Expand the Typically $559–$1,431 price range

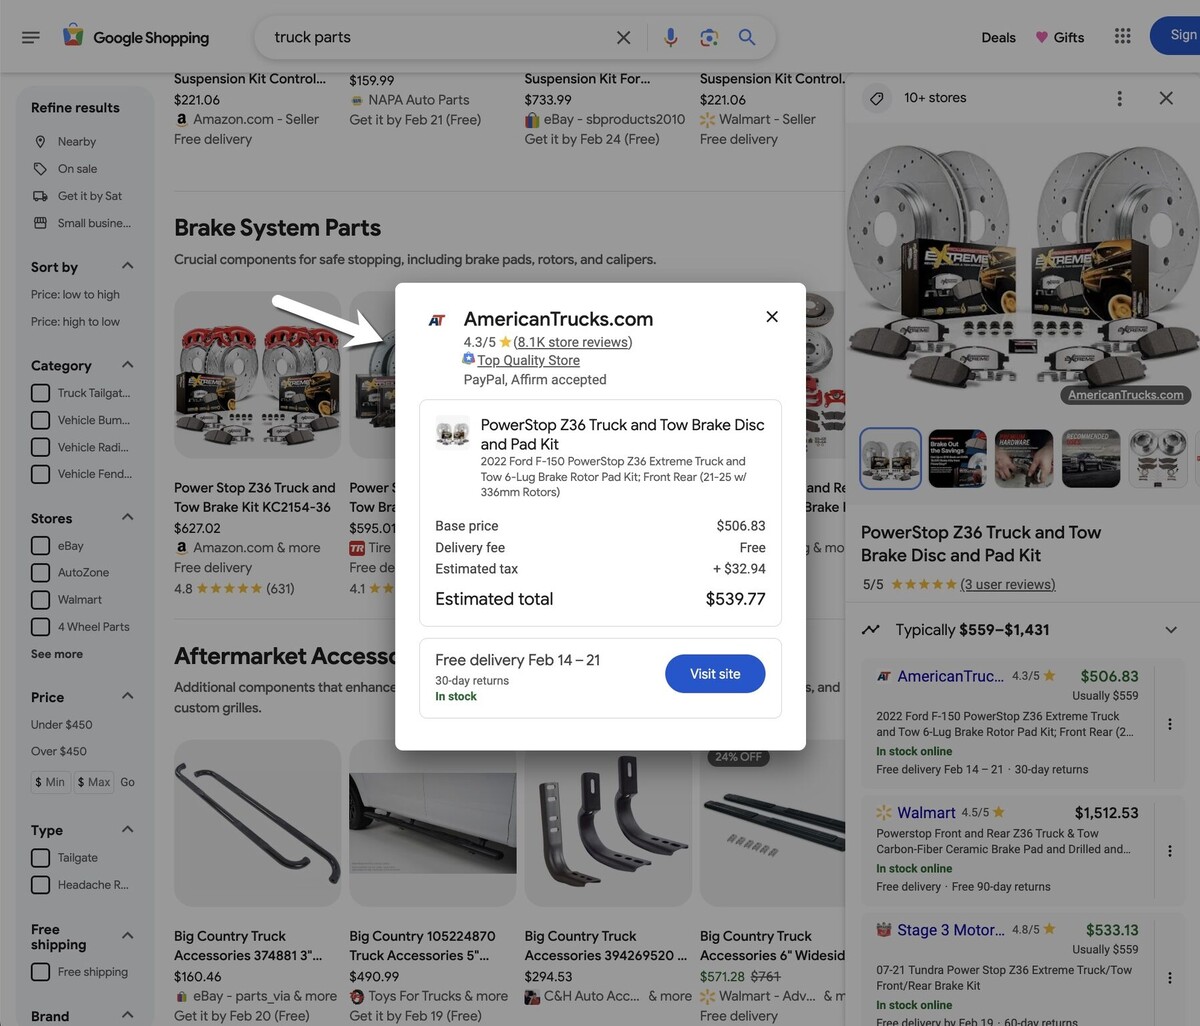pos(1171,630)
